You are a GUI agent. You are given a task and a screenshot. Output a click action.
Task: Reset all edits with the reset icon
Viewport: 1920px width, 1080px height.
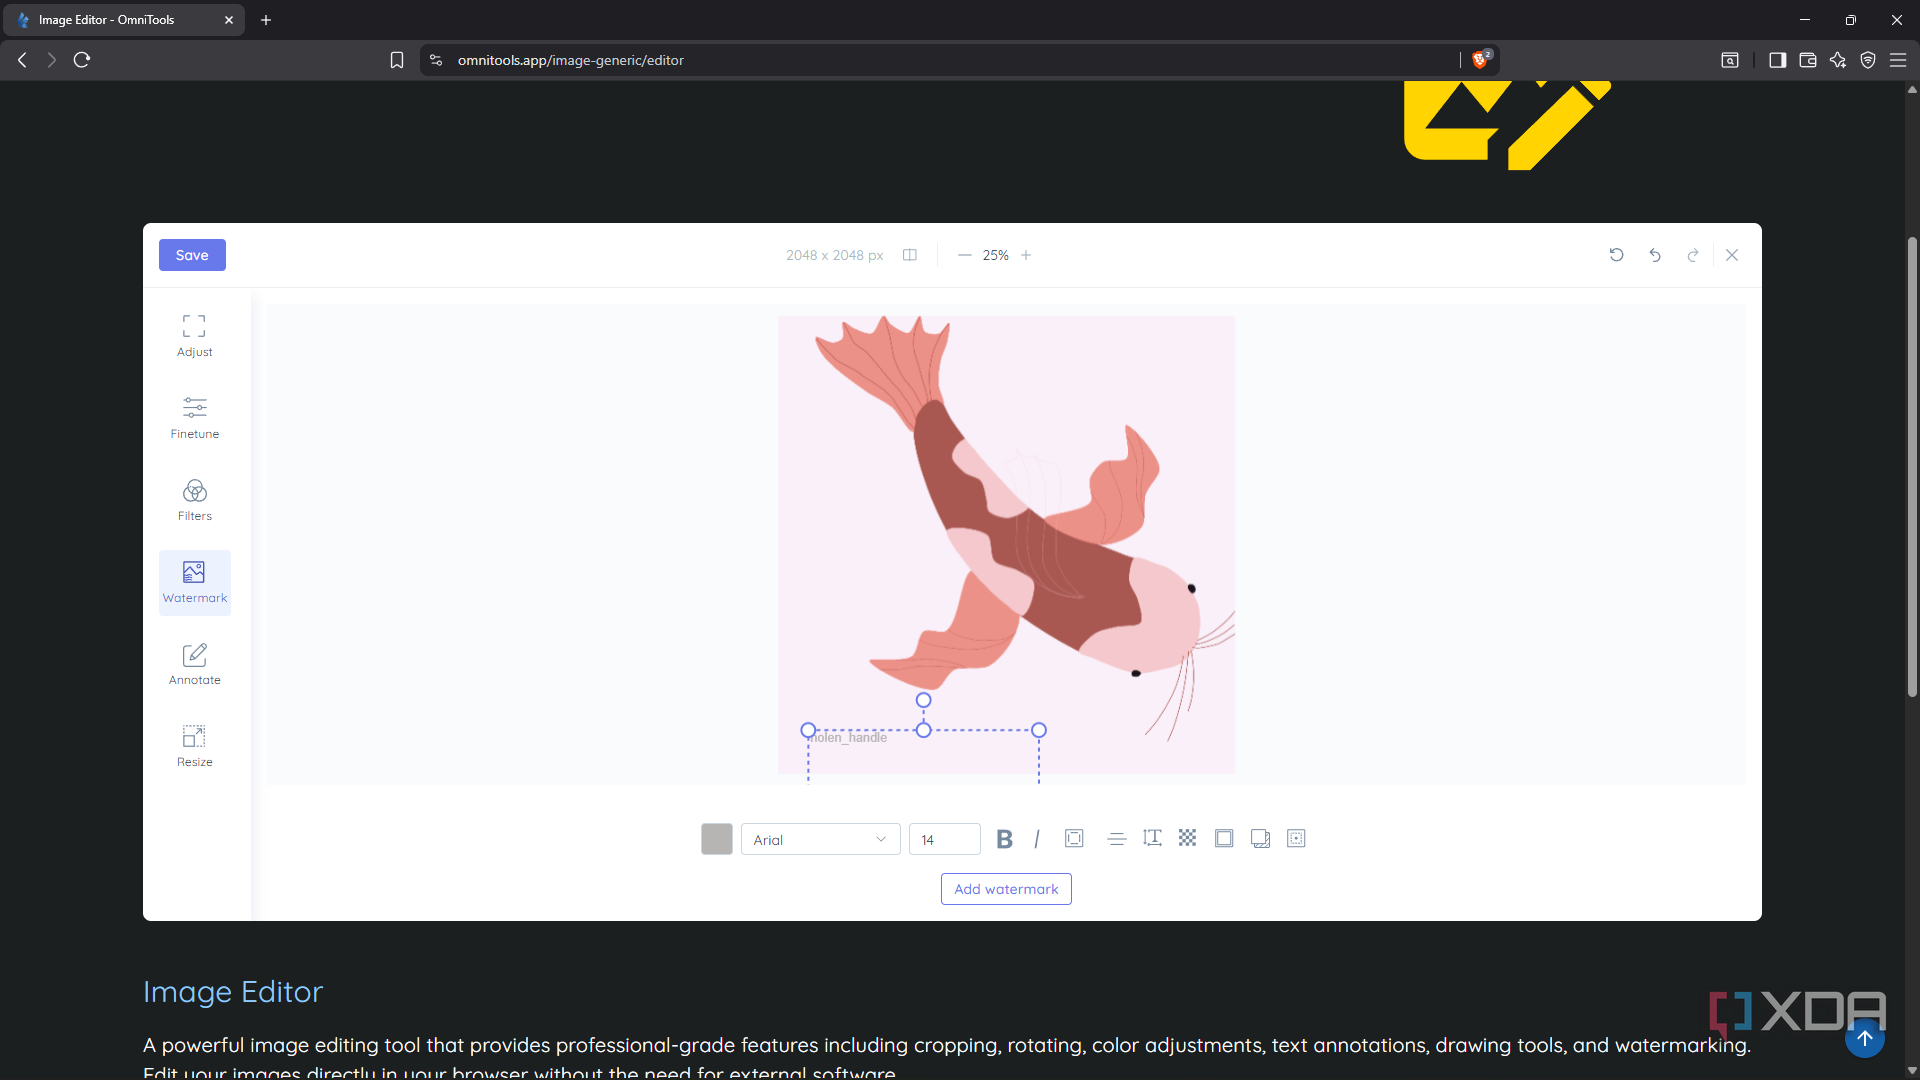point(1616,255)
